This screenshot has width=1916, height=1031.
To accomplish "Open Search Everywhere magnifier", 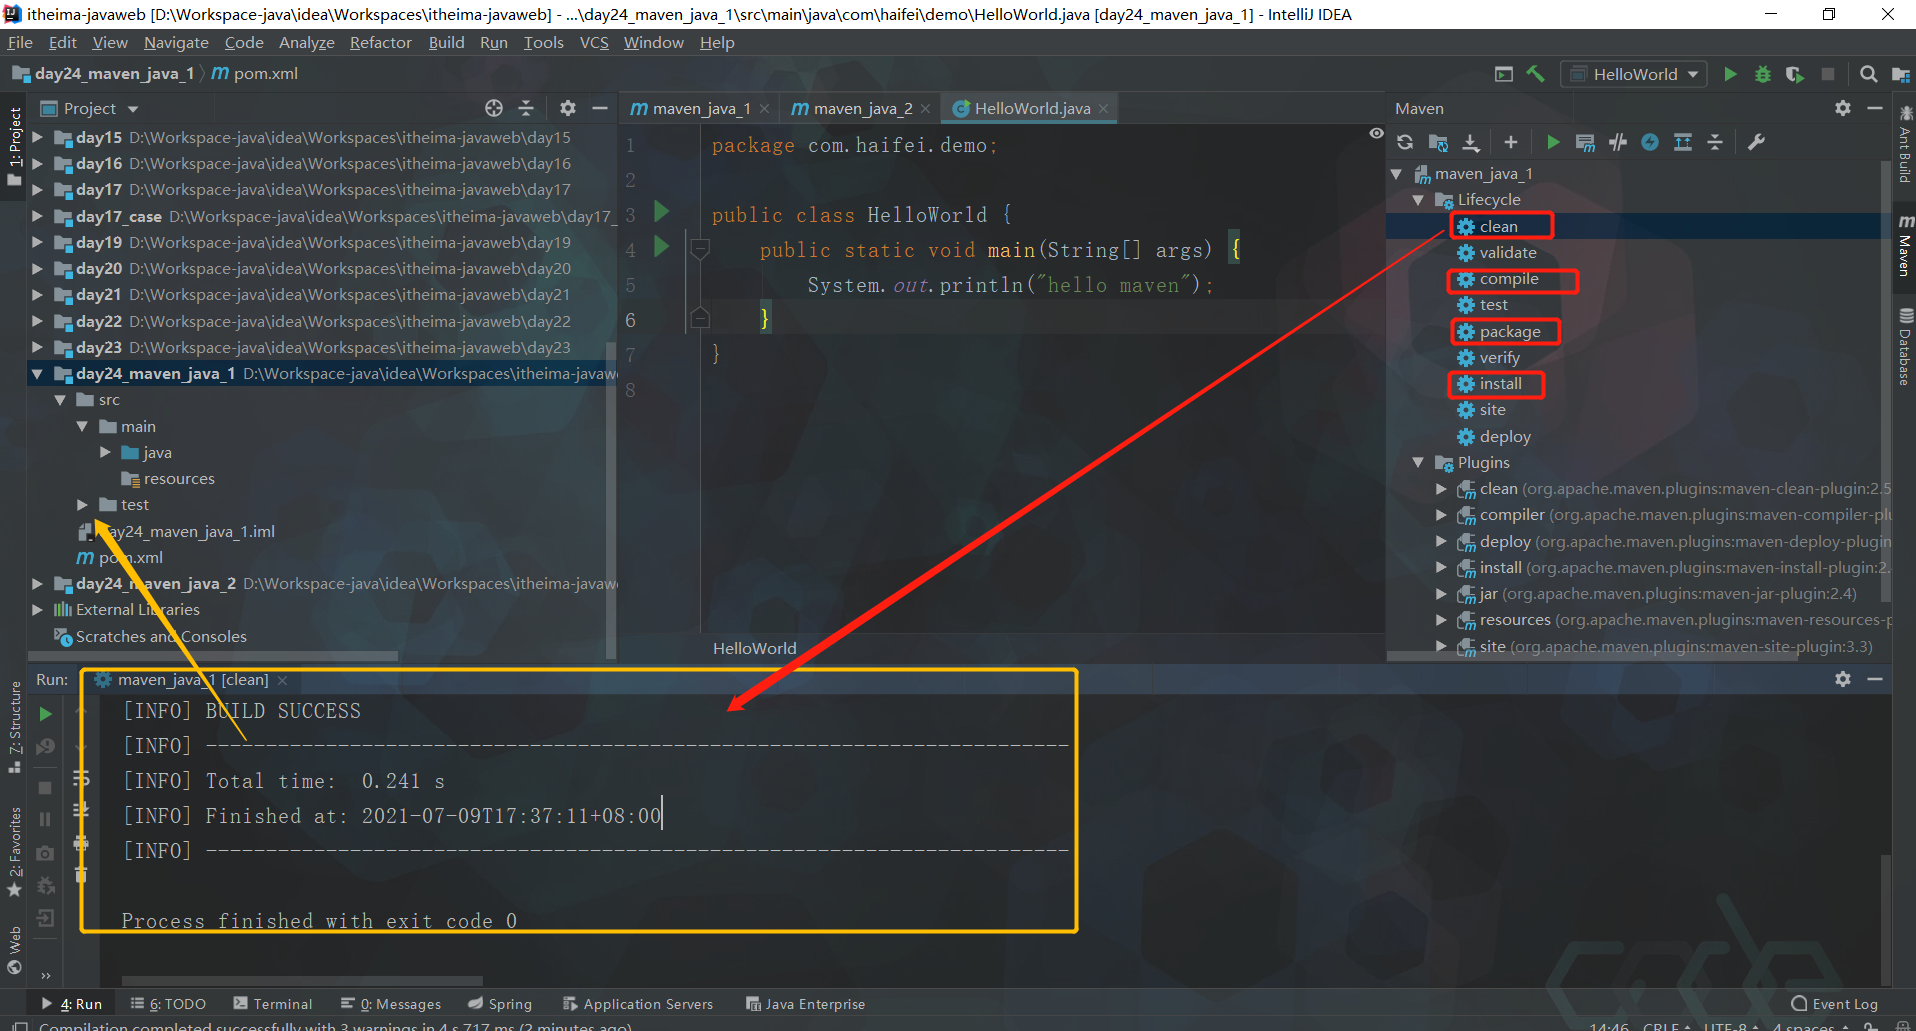I will click(x=1868, y=74).
